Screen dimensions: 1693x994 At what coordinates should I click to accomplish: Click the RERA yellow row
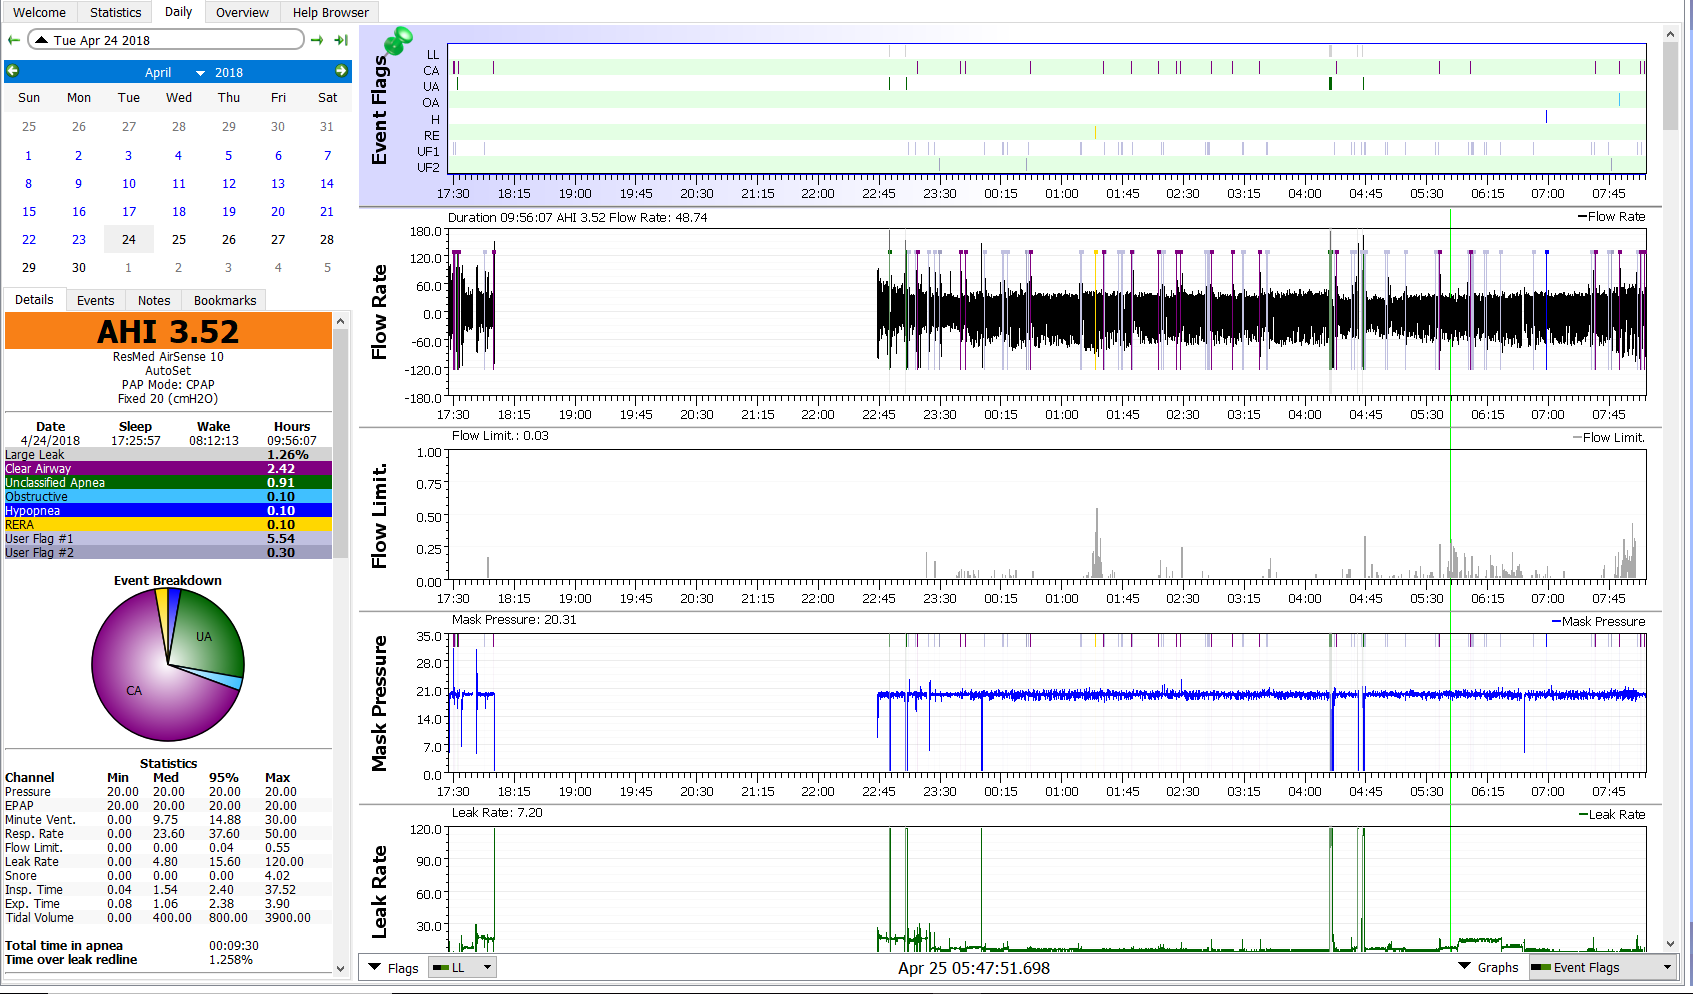[168, 524]
